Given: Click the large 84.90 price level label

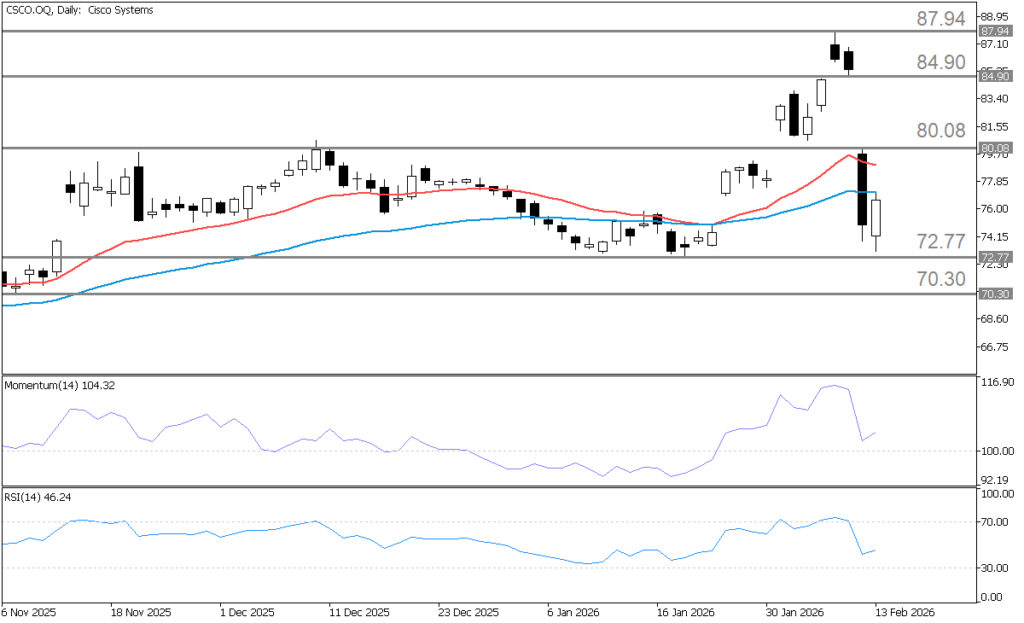Looking at the screenshot, I should (x=940, y=63).
